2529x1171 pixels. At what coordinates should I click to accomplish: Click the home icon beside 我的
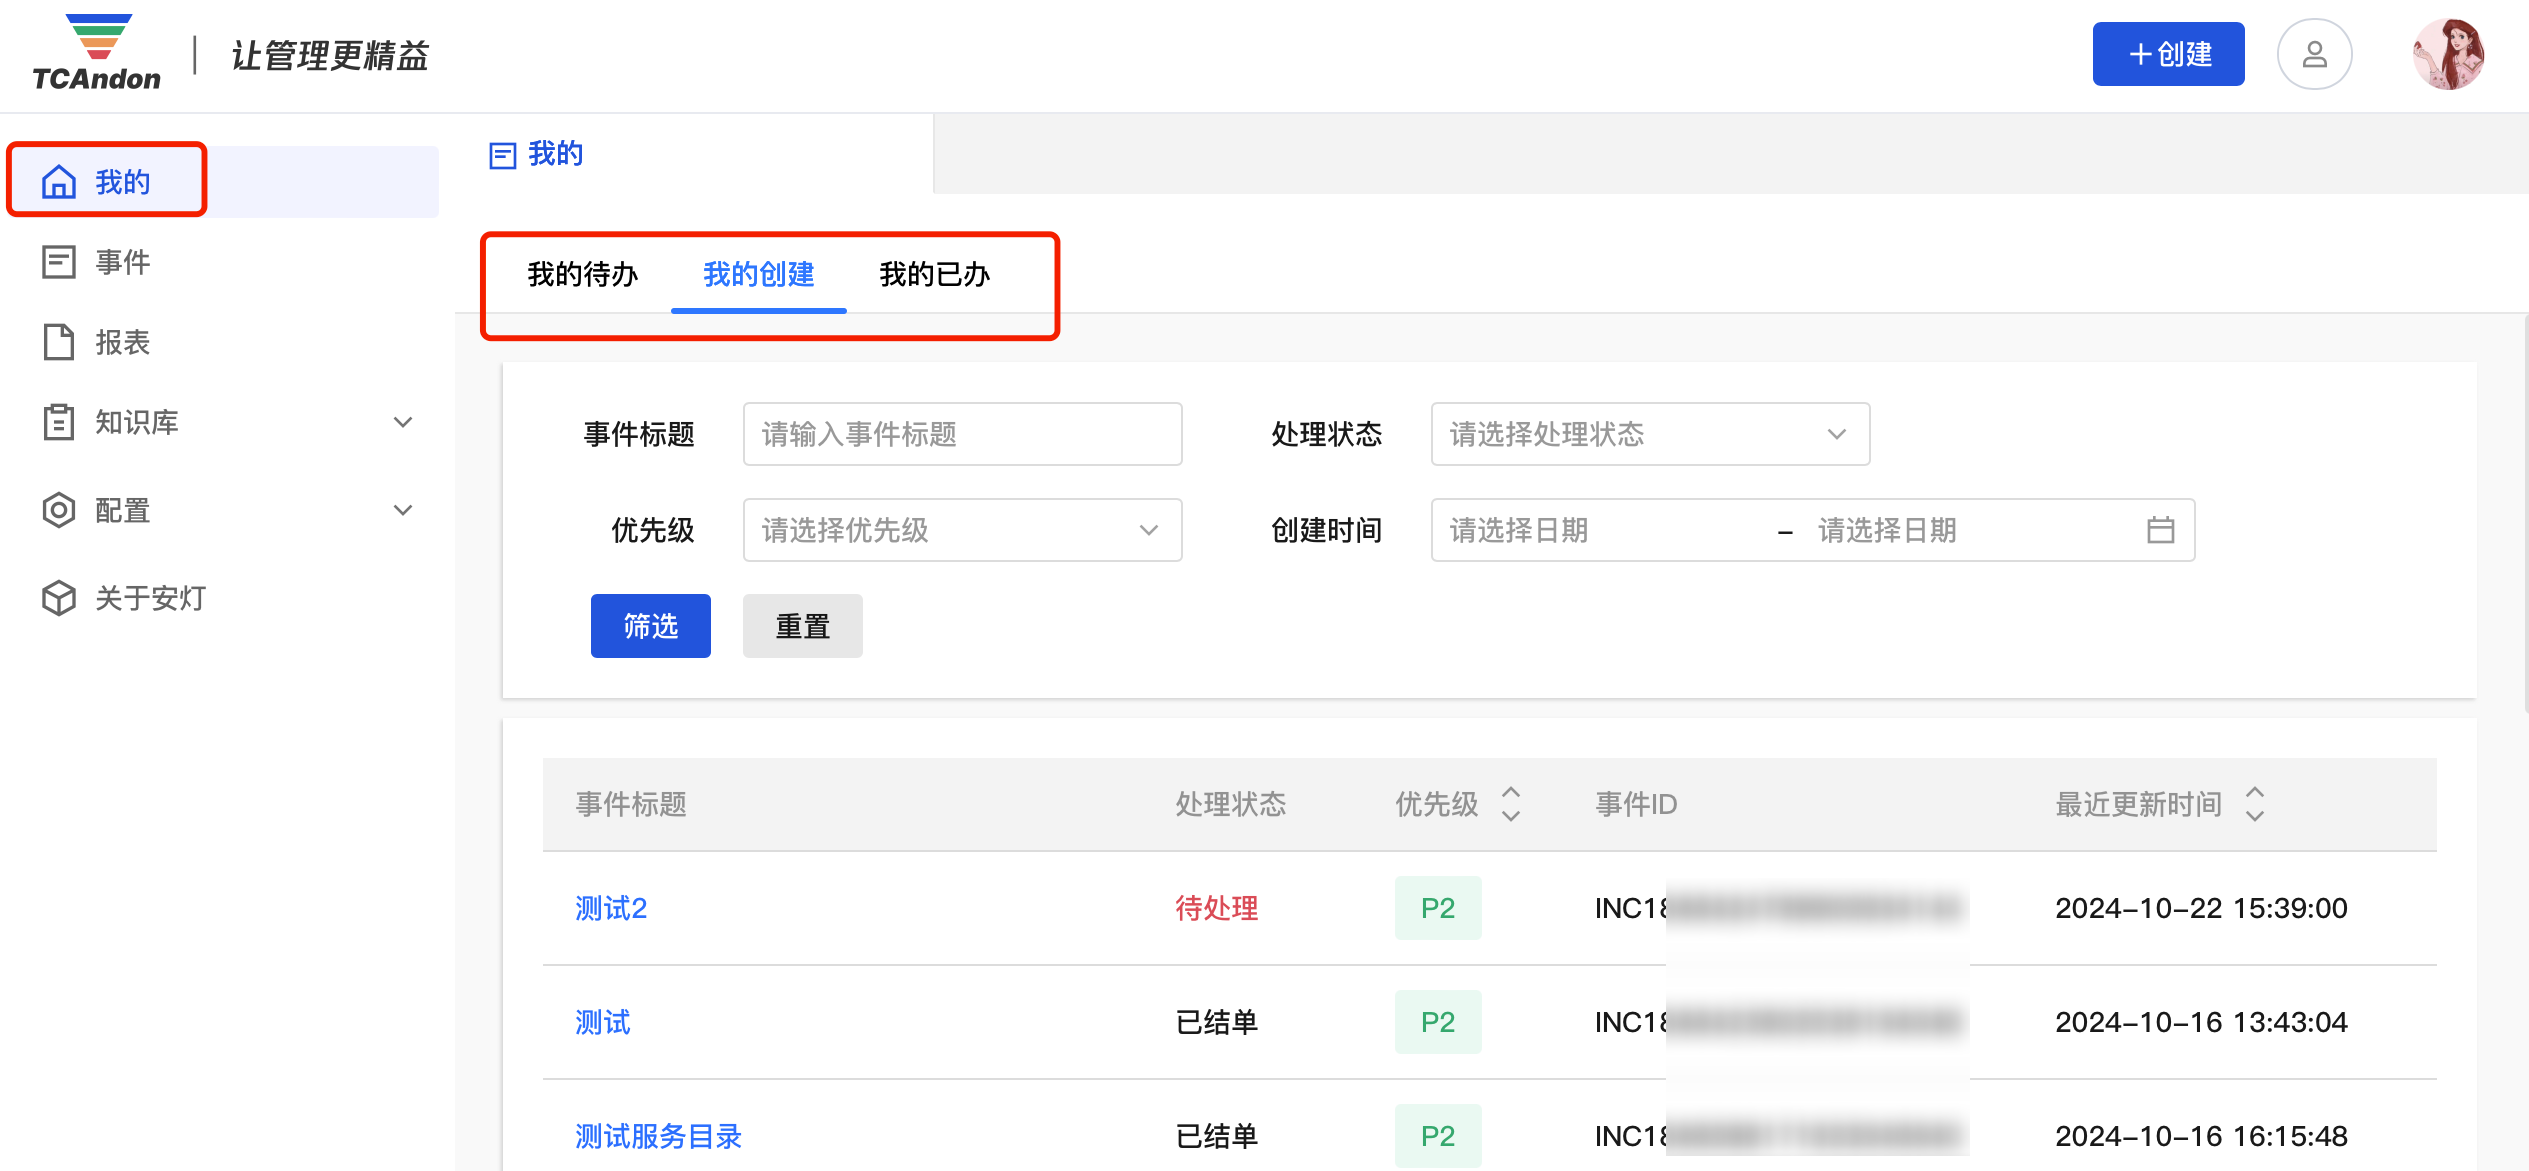coord(59,182)
